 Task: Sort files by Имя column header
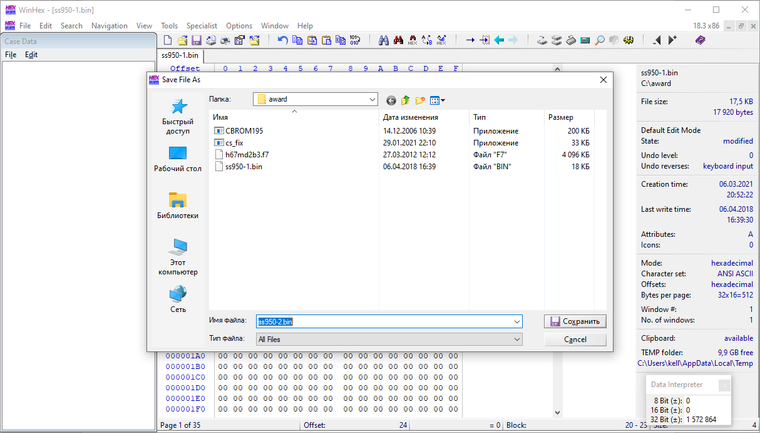click(x=294, y=117)
